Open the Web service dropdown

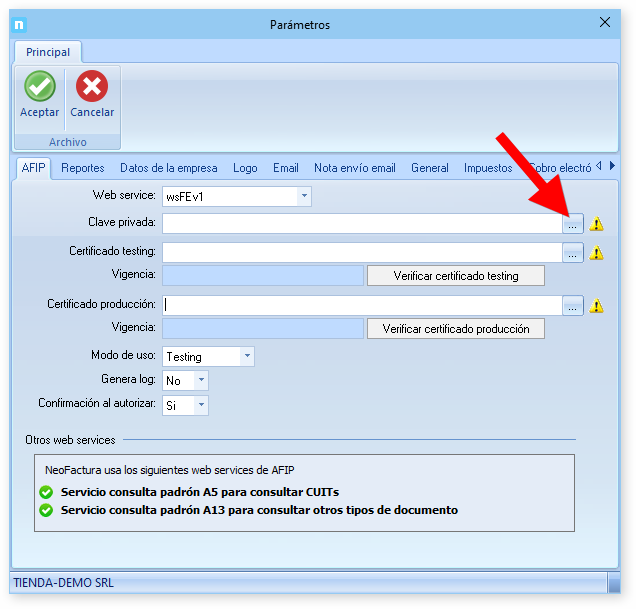pyautogui.click(x=304, y=197)
